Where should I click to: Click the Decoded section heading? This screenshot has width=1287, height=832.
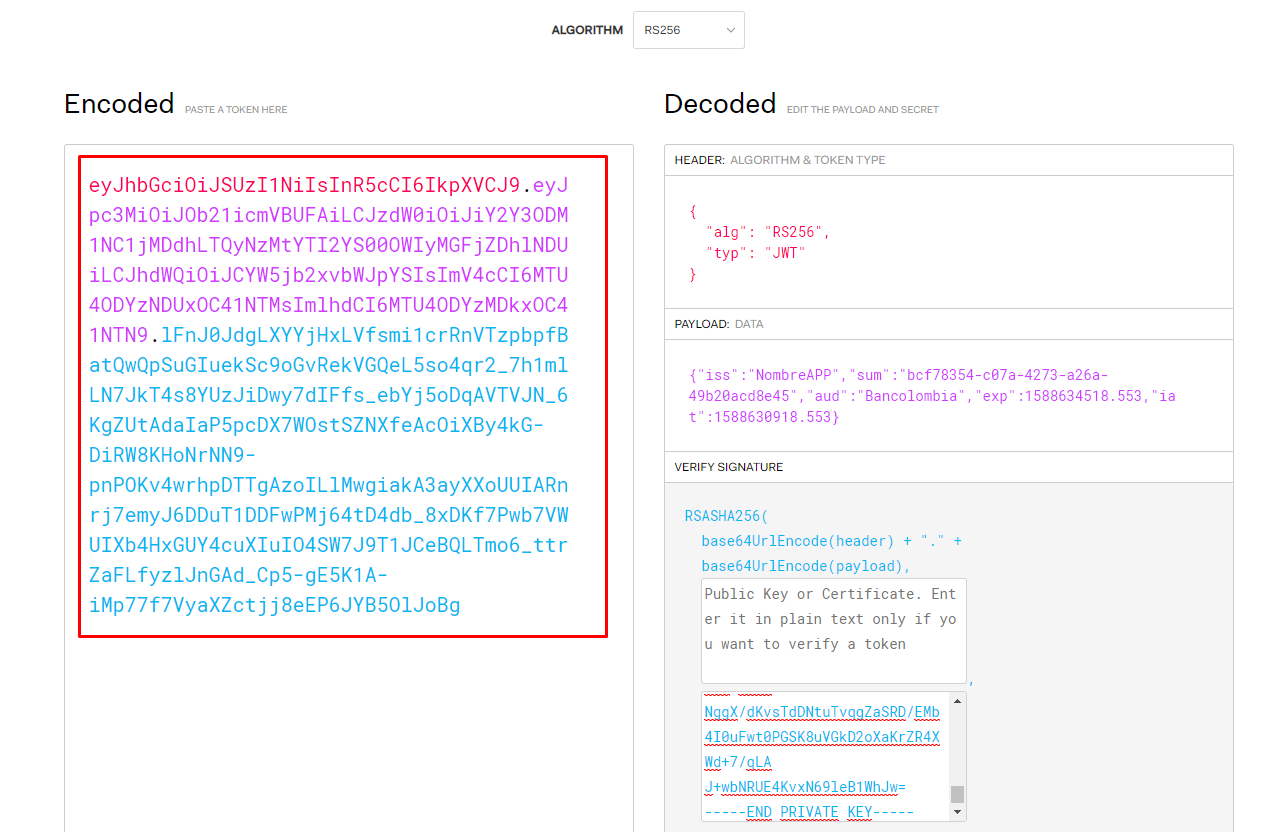(720, 103)
